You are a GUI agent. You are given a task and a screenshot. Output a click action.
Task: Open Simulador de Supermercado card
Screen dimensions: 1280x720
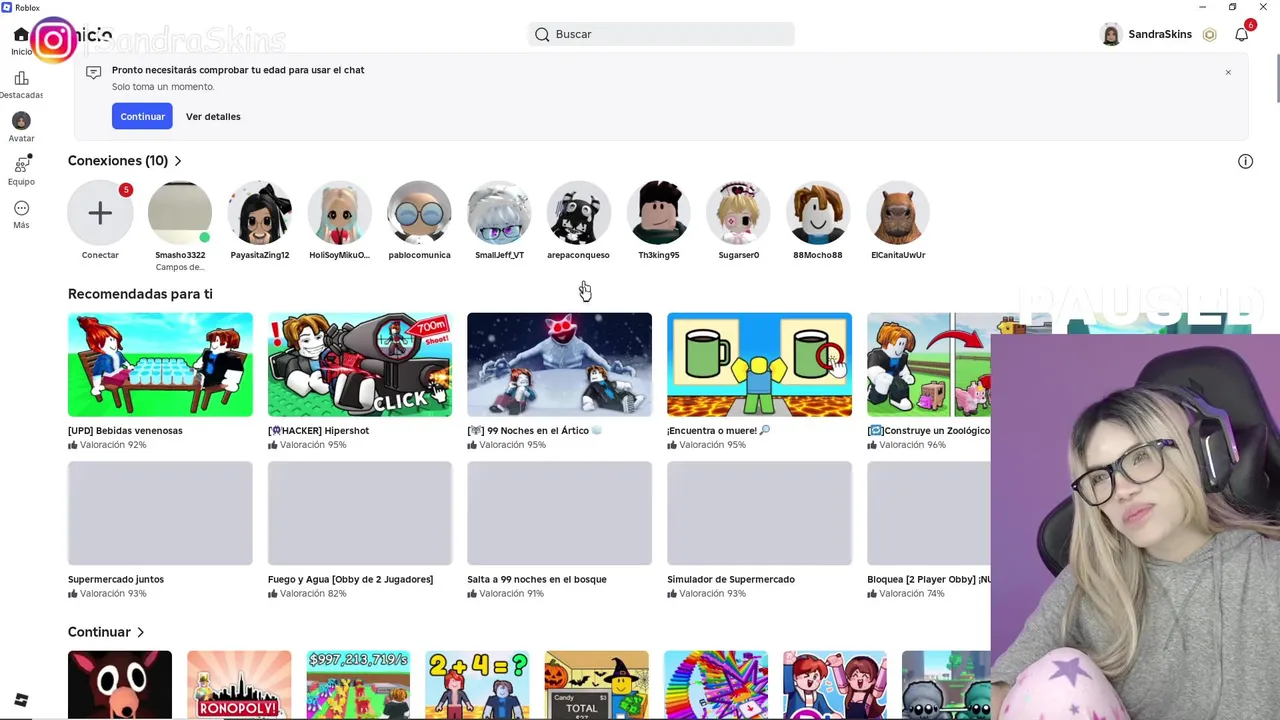click(759, 530)
